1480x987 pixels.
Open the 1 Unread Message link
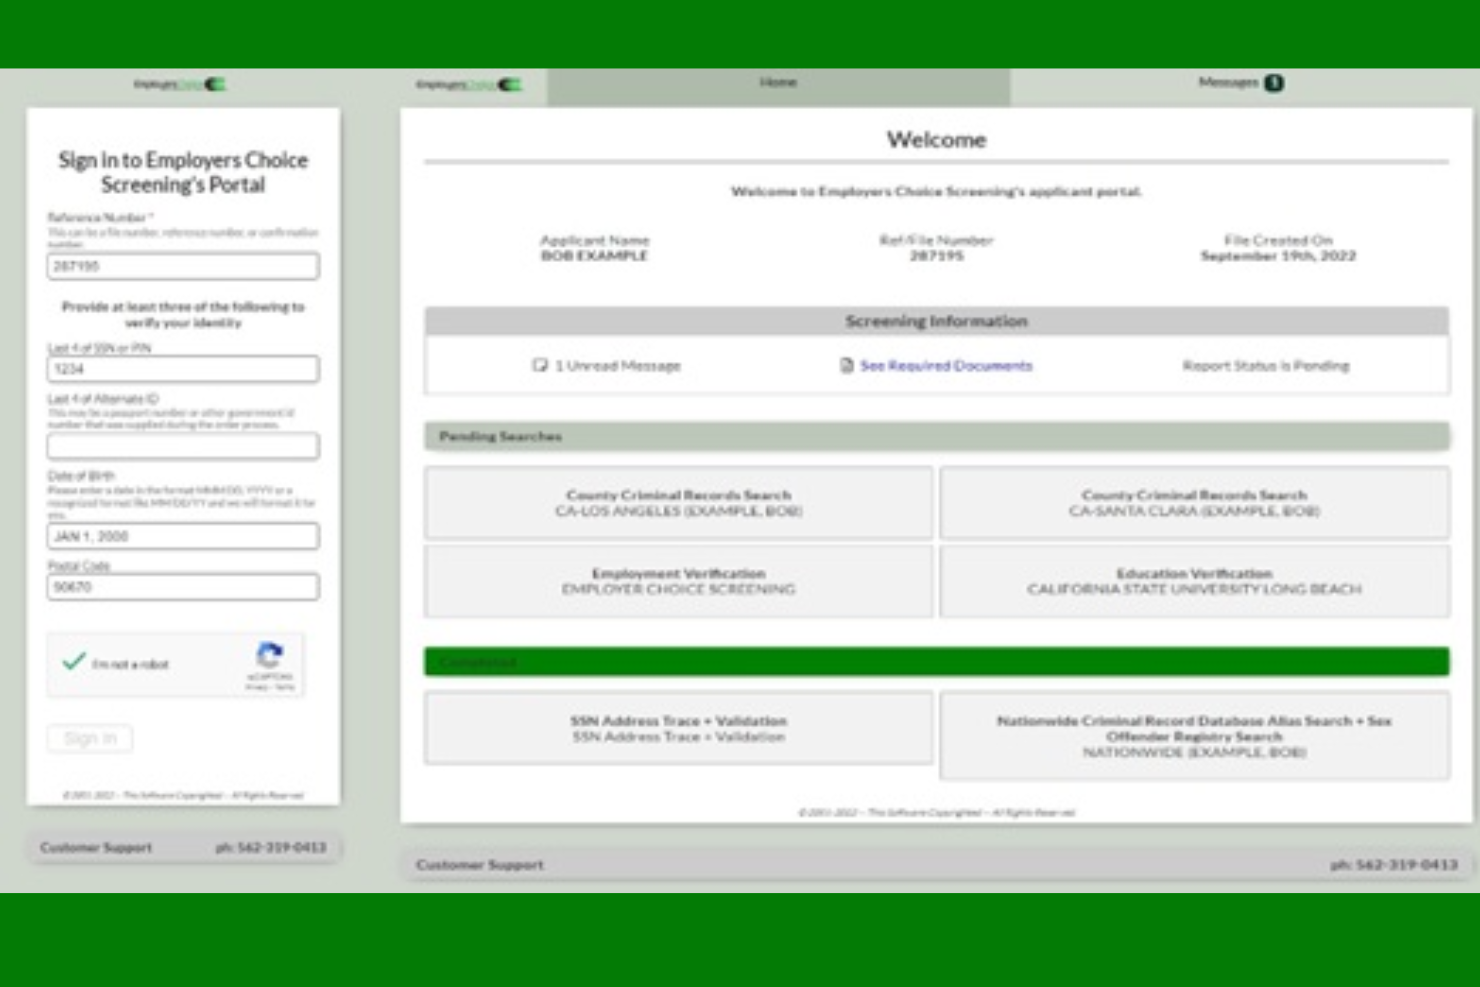(x=617, y=365)
